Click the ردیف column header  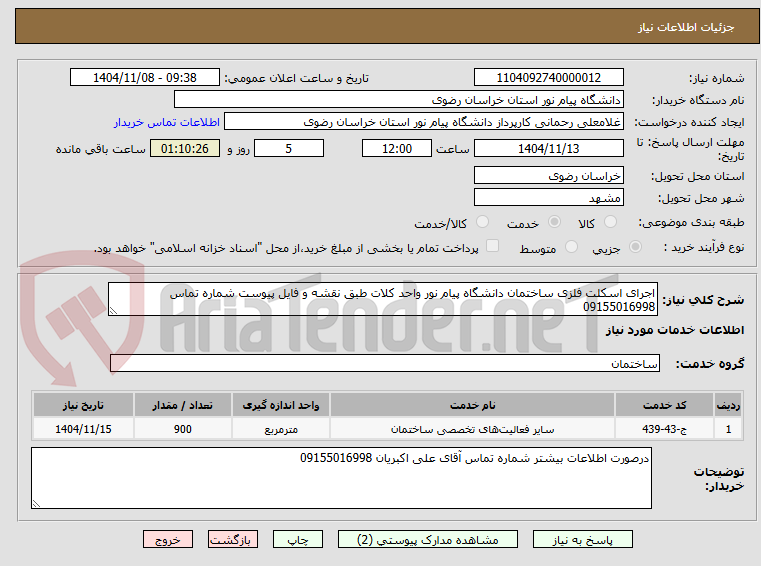point(728,405)
